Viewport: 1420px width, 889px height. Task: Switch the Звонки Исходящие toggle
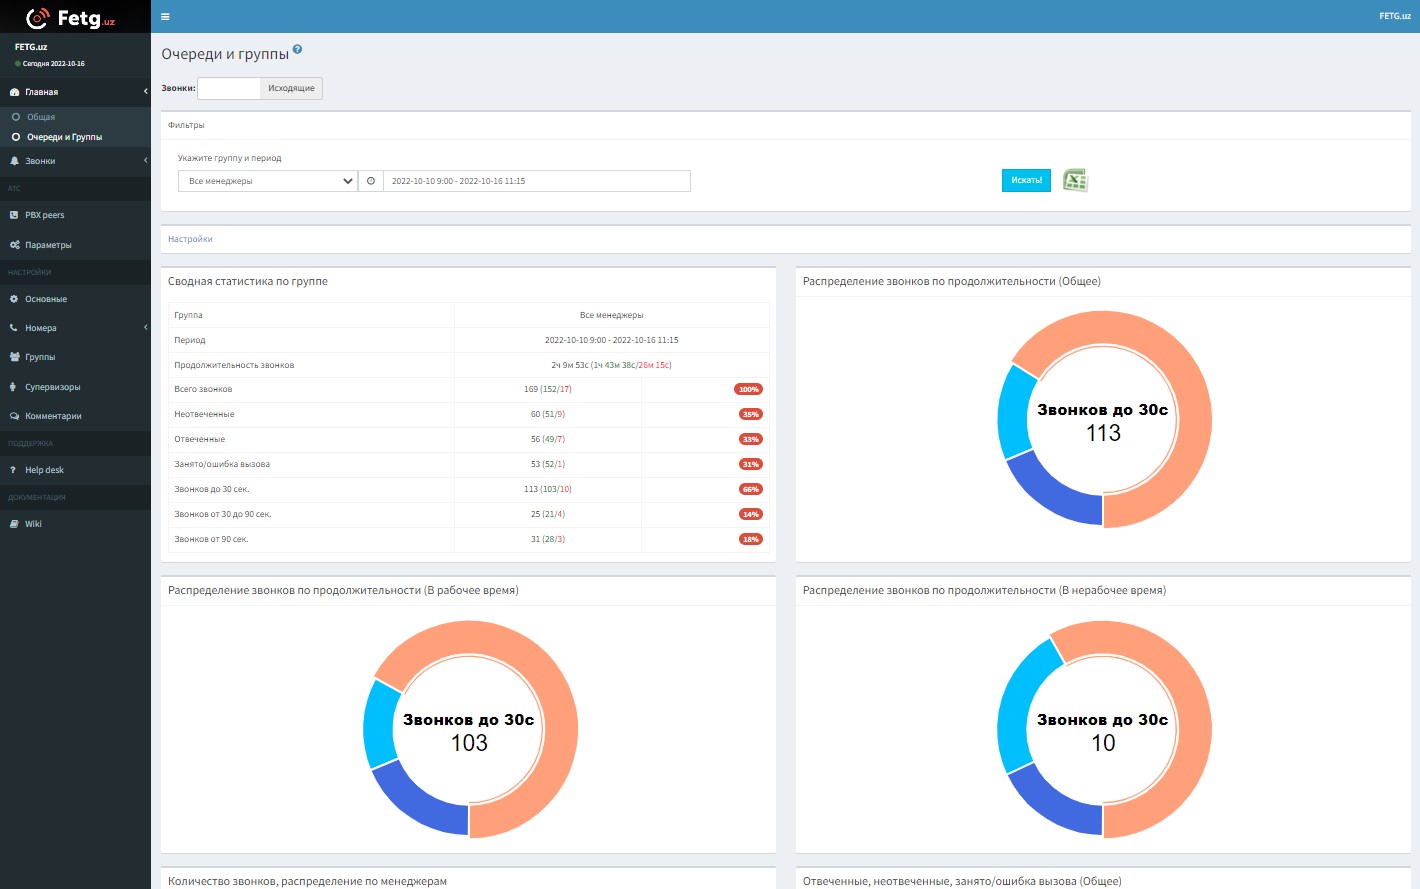pyautogui.click(x=260, y=88)
